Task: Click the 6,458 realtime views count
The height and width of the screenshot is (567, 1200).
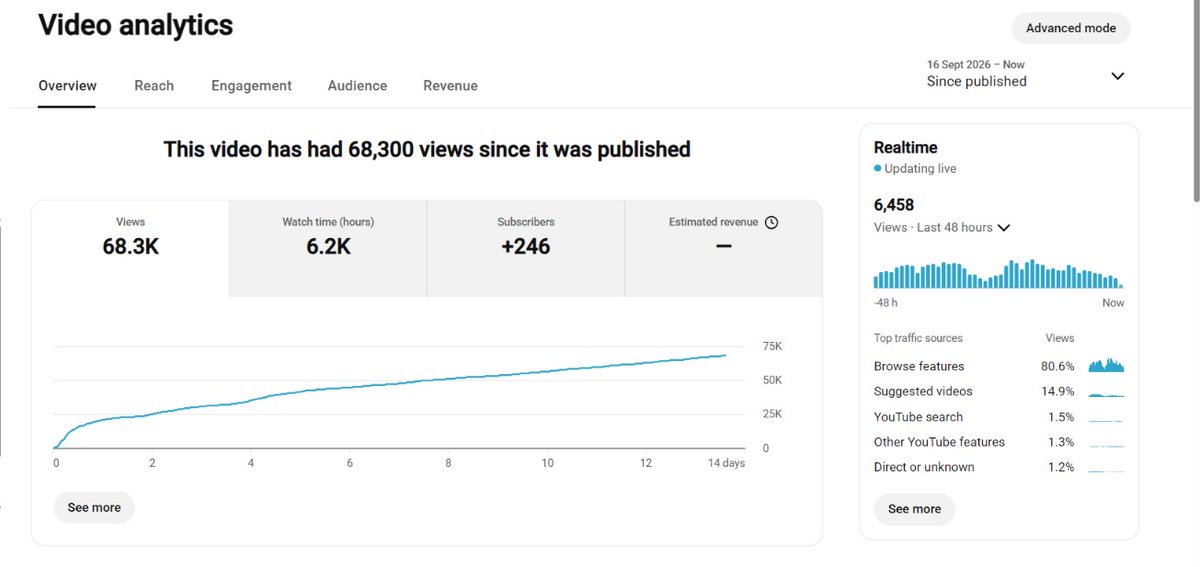Action: [x=894, y=205]
